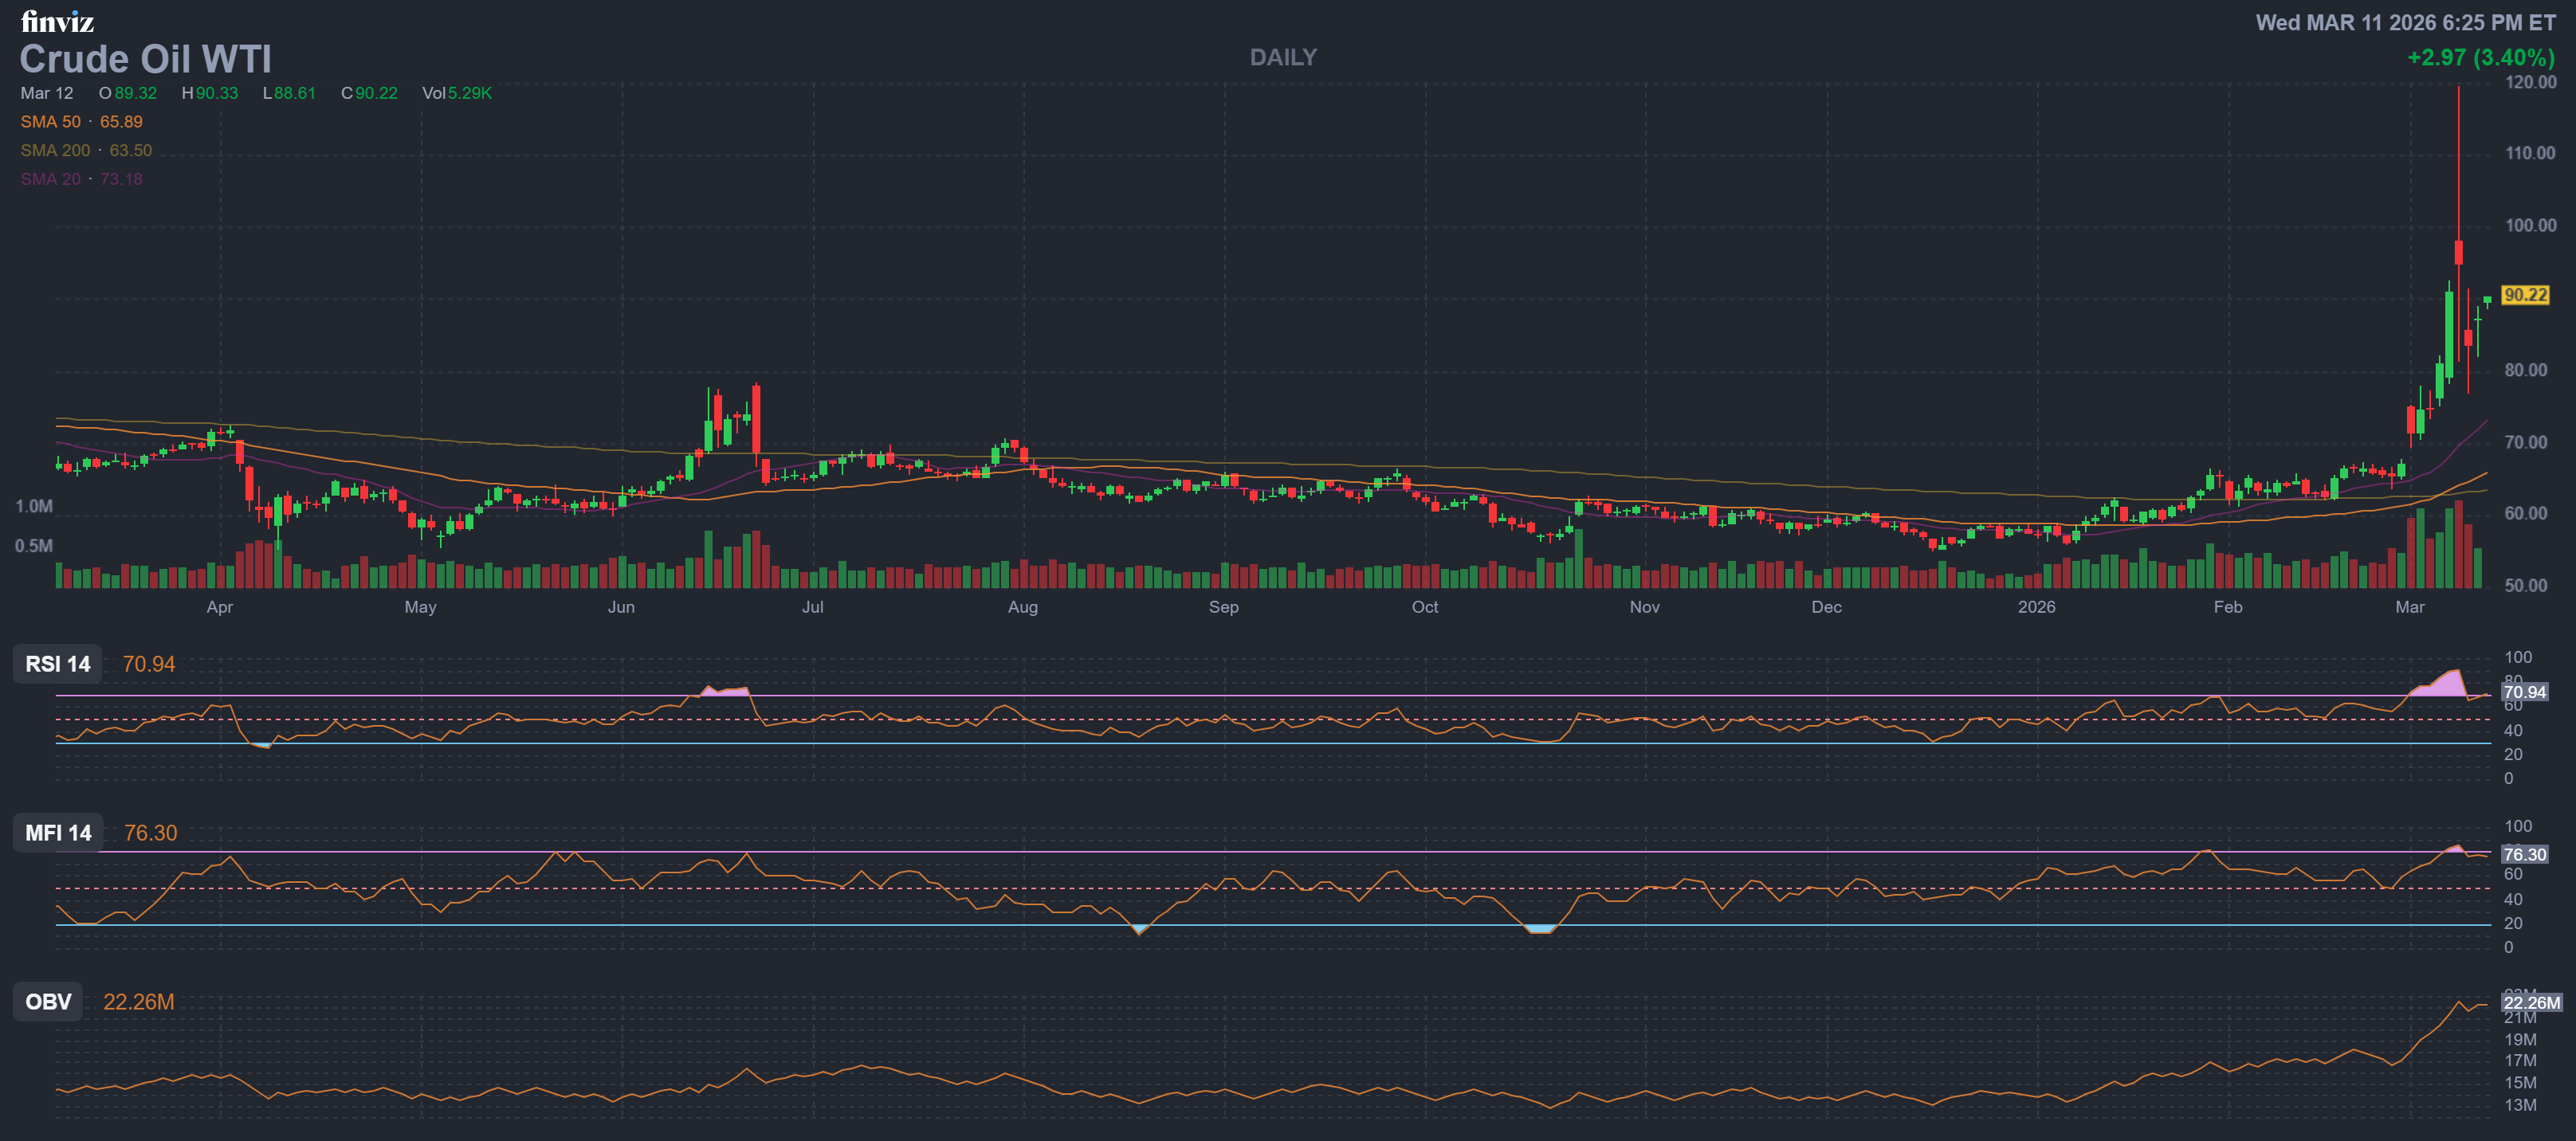Click the 22.26M OBV axis value tag

(x=2531, y=1002)
